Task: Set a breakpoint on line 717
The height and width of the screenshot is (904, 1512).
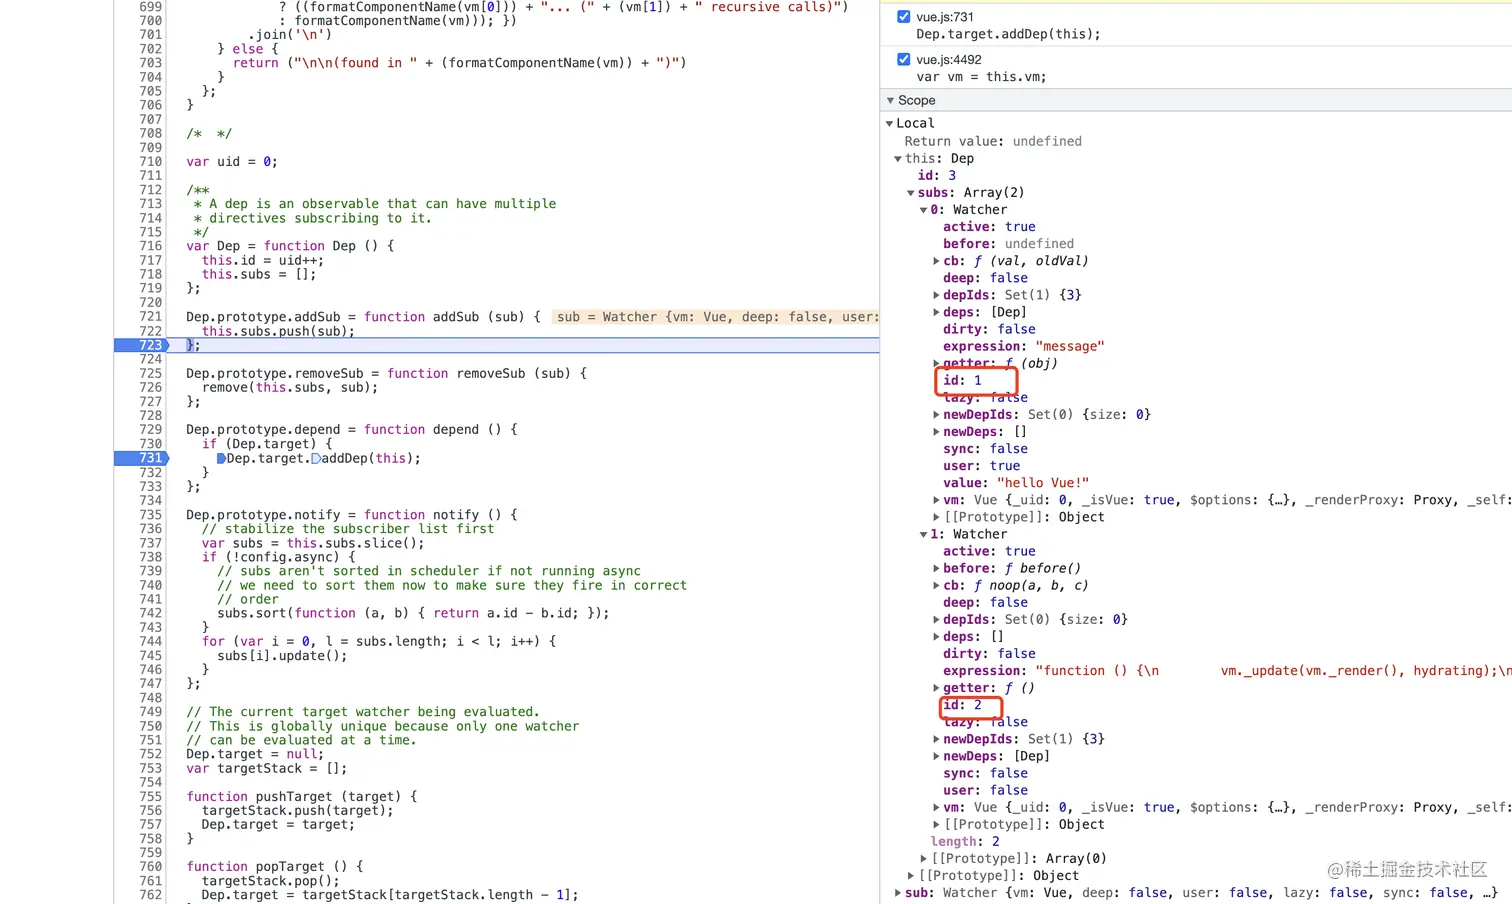Action: pos(150,260)
